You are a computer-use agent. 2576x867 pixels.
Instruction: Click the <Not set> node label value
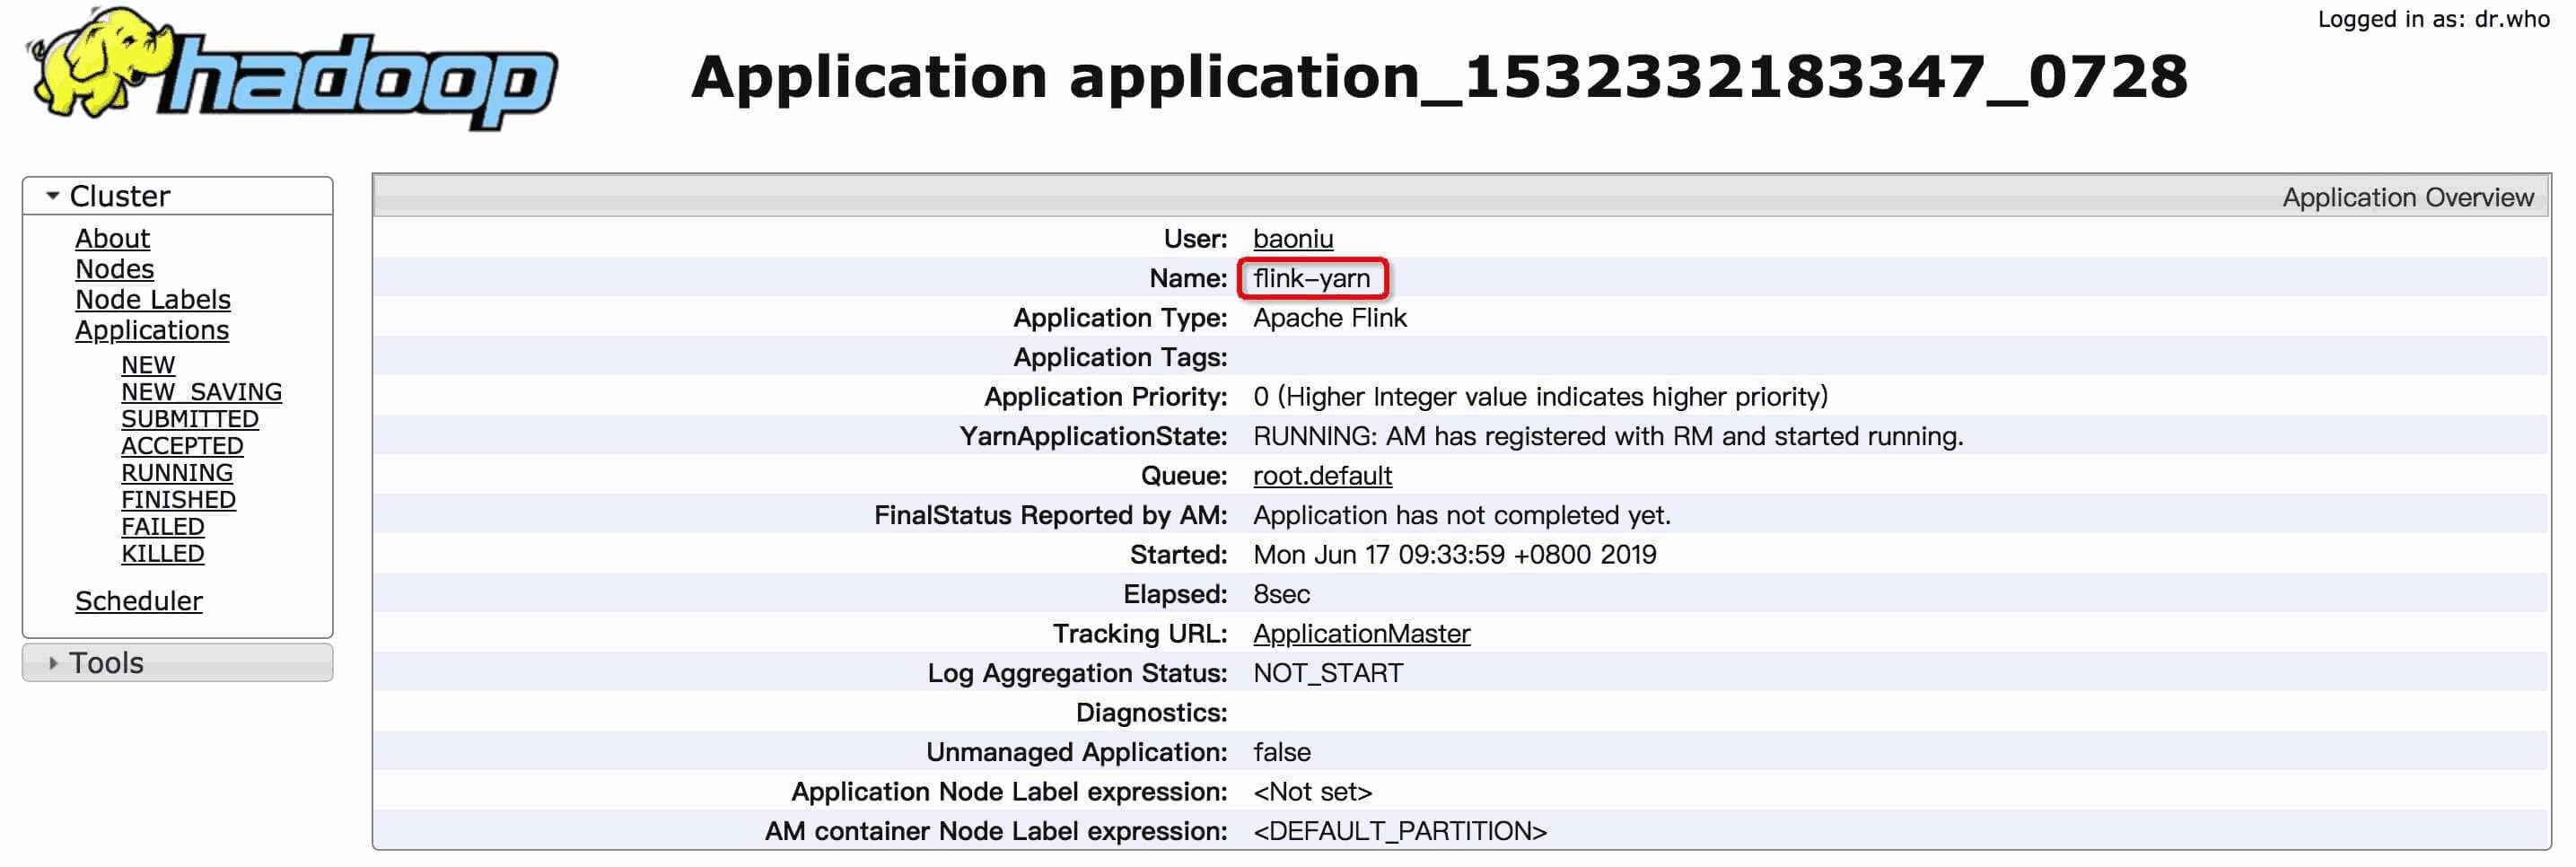[x=1312, y=792]
